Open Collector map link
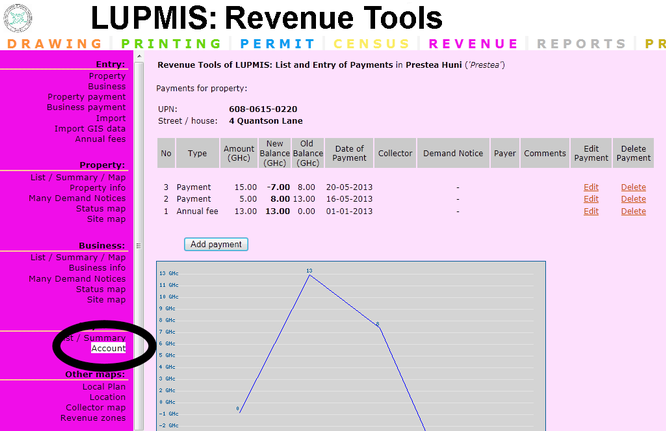The image size is (666, 431). (x=95, y=408)
